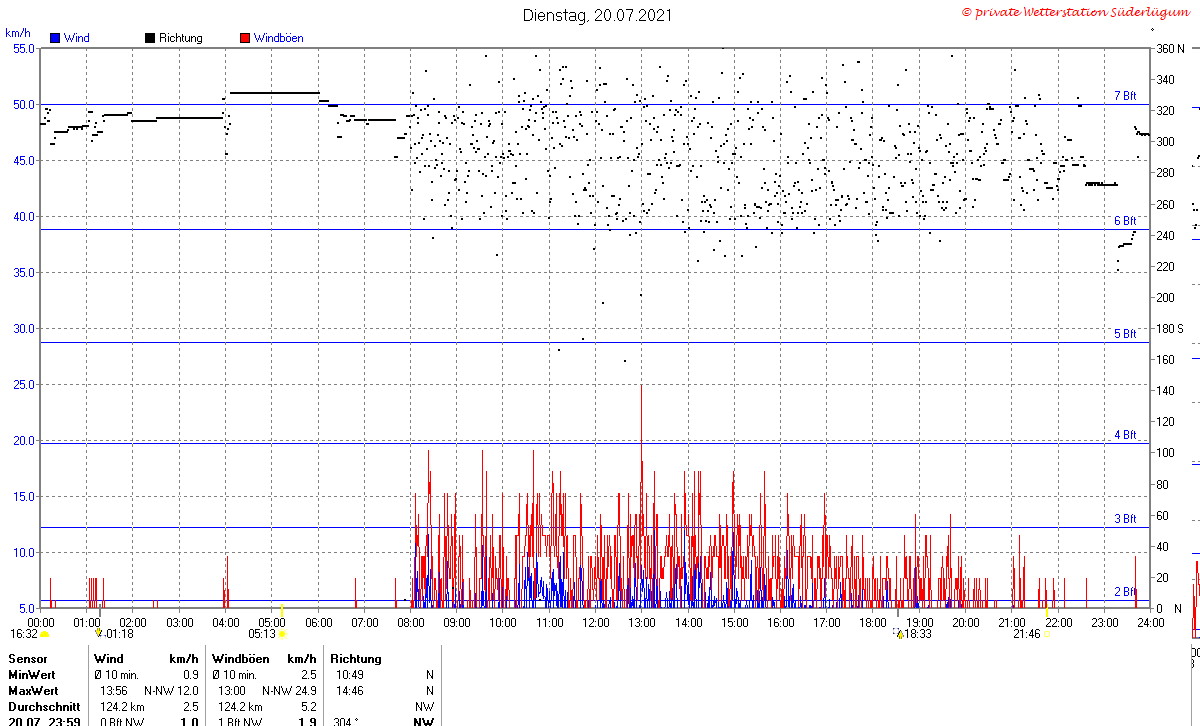Click the yellow icon beside 21:46

click(x=1047, y=634)
